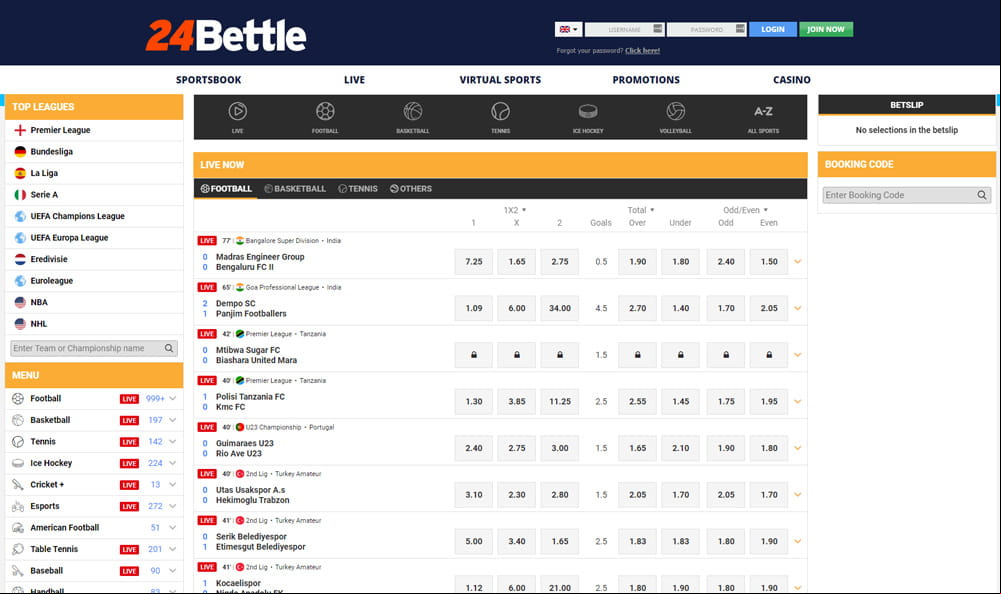Screen dimensions: 1001x594
Task: Click the Login button
Action: (773, 29)
